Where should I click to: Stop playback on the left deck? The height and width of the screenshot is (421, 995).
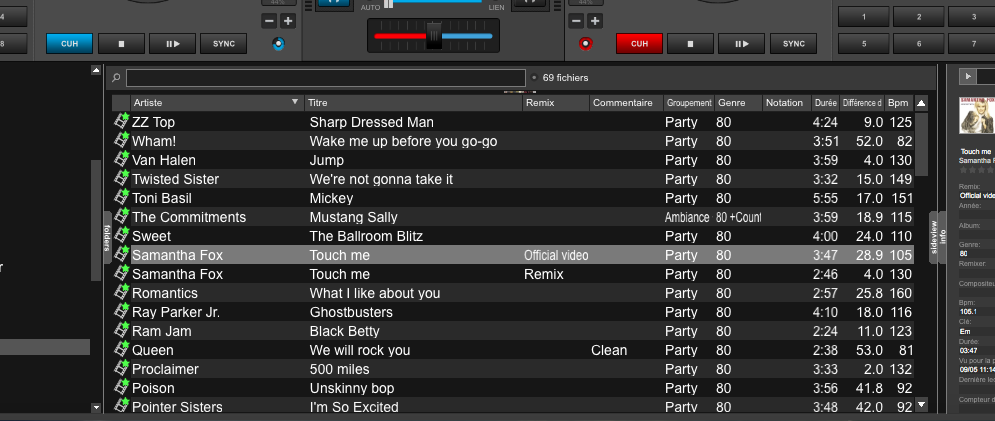point(121,44)
